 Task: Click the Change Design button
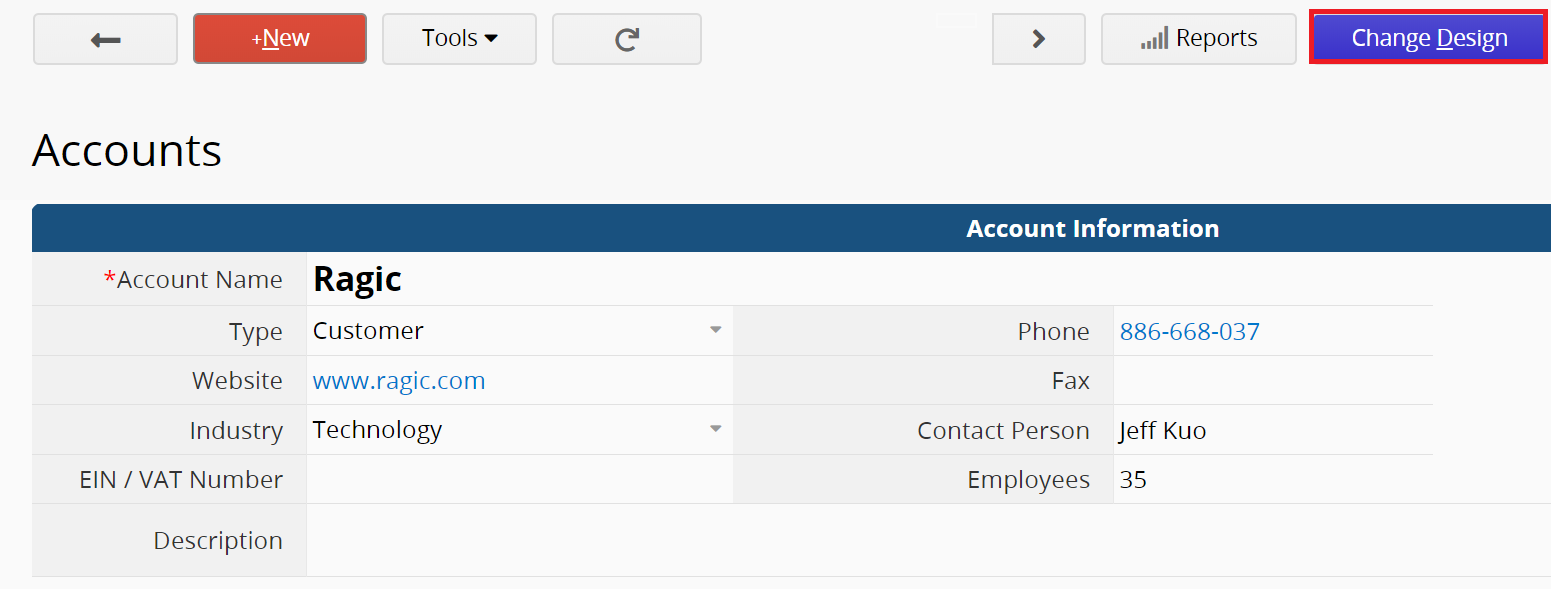[1429, 38]
